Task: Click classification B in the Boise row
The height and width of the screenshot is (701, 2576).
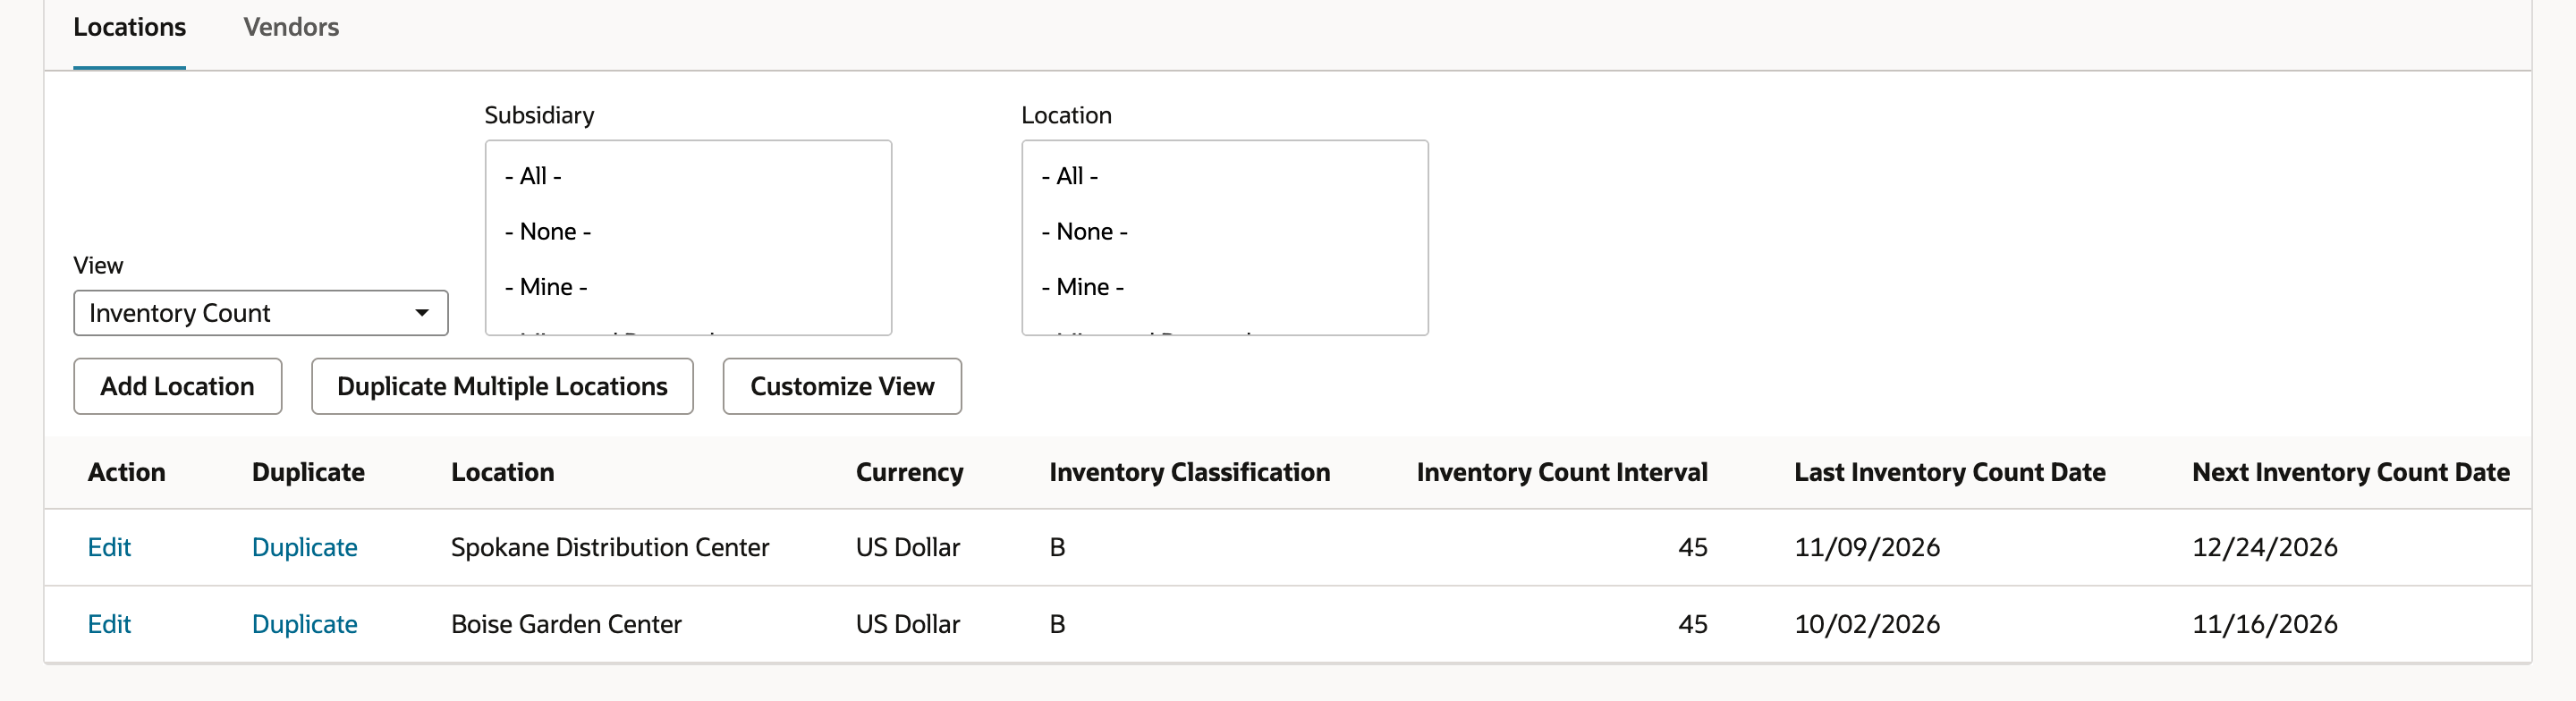Action: pos(1057,624)
